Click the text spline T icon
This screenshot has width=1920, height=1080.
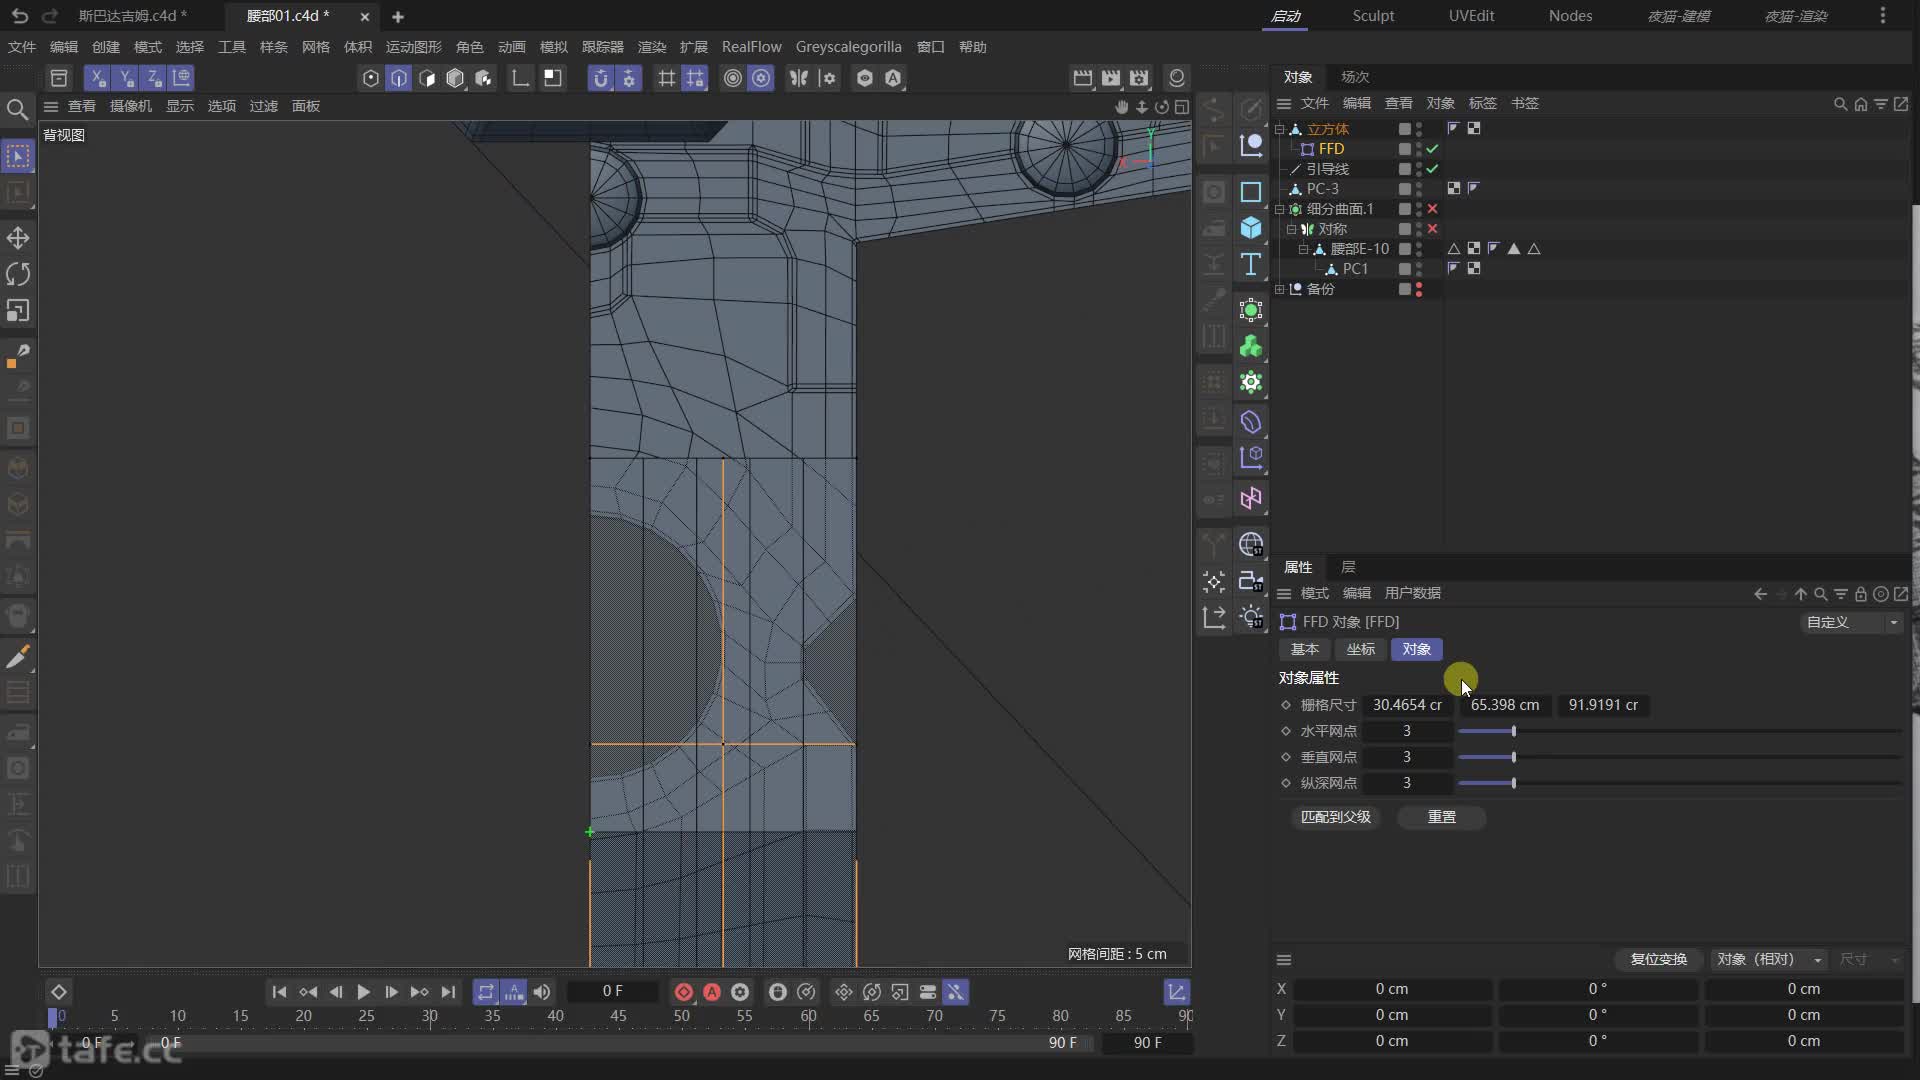point(1251,265)
